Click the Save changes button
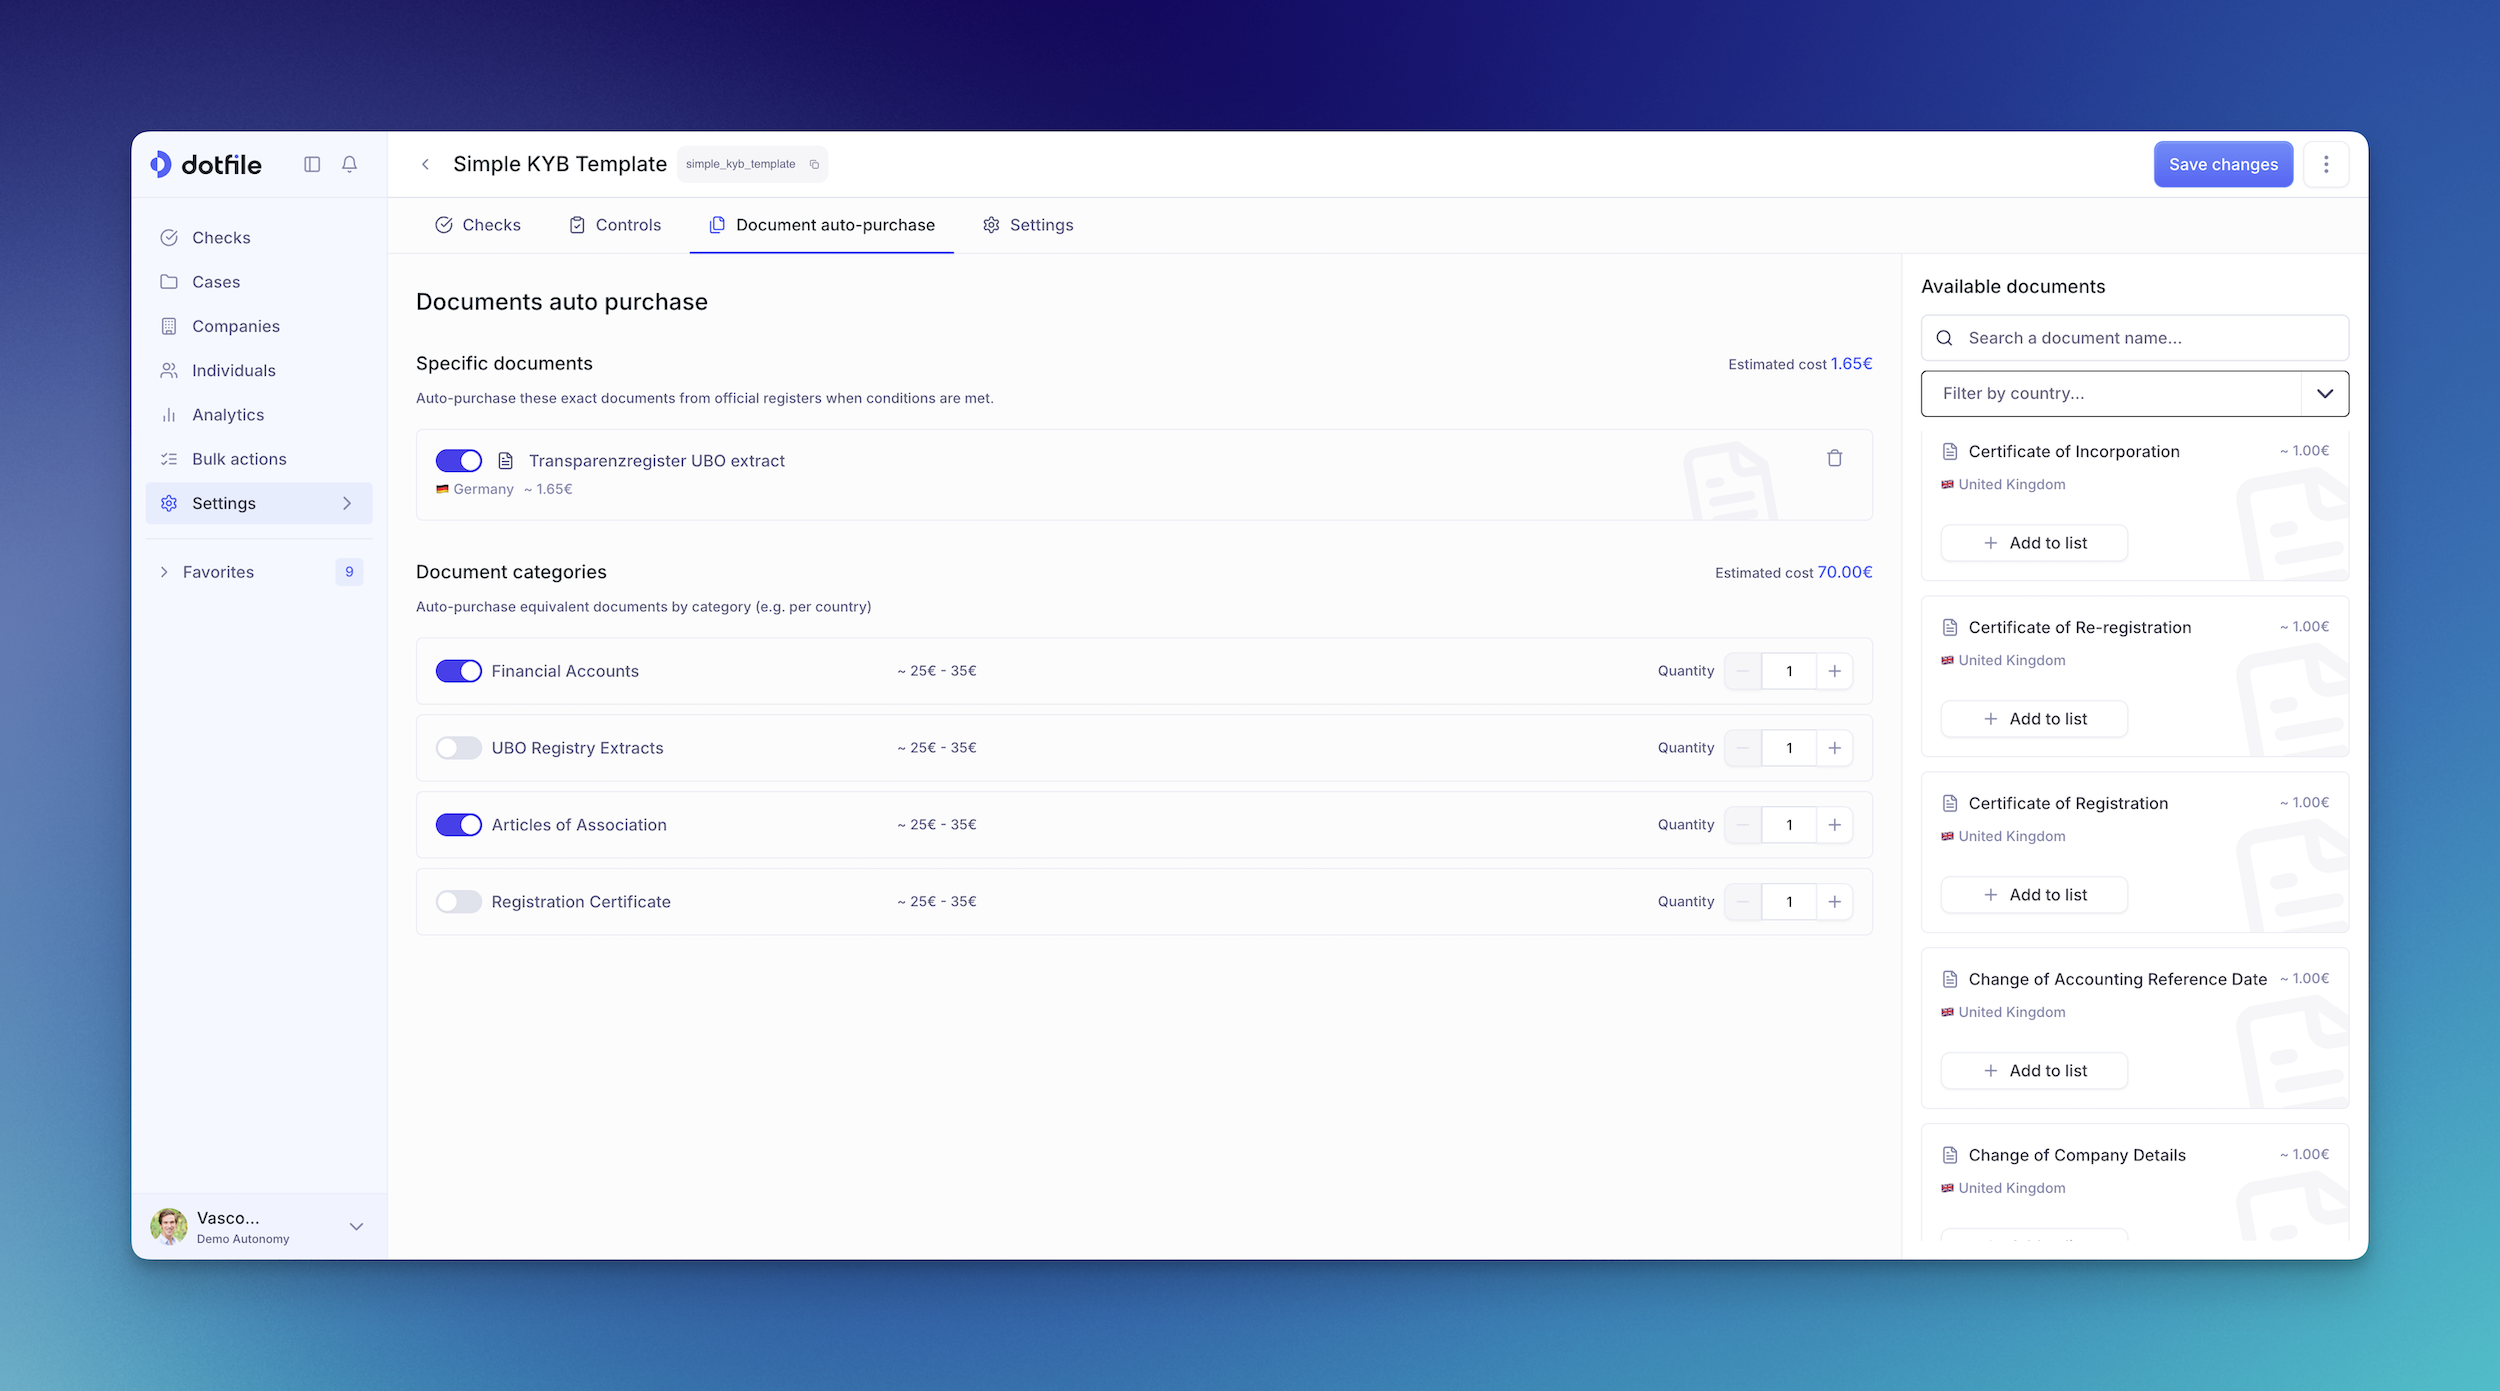Image resolution: width=2500 pixels, height=1391 pixels. pos(2222,164)
